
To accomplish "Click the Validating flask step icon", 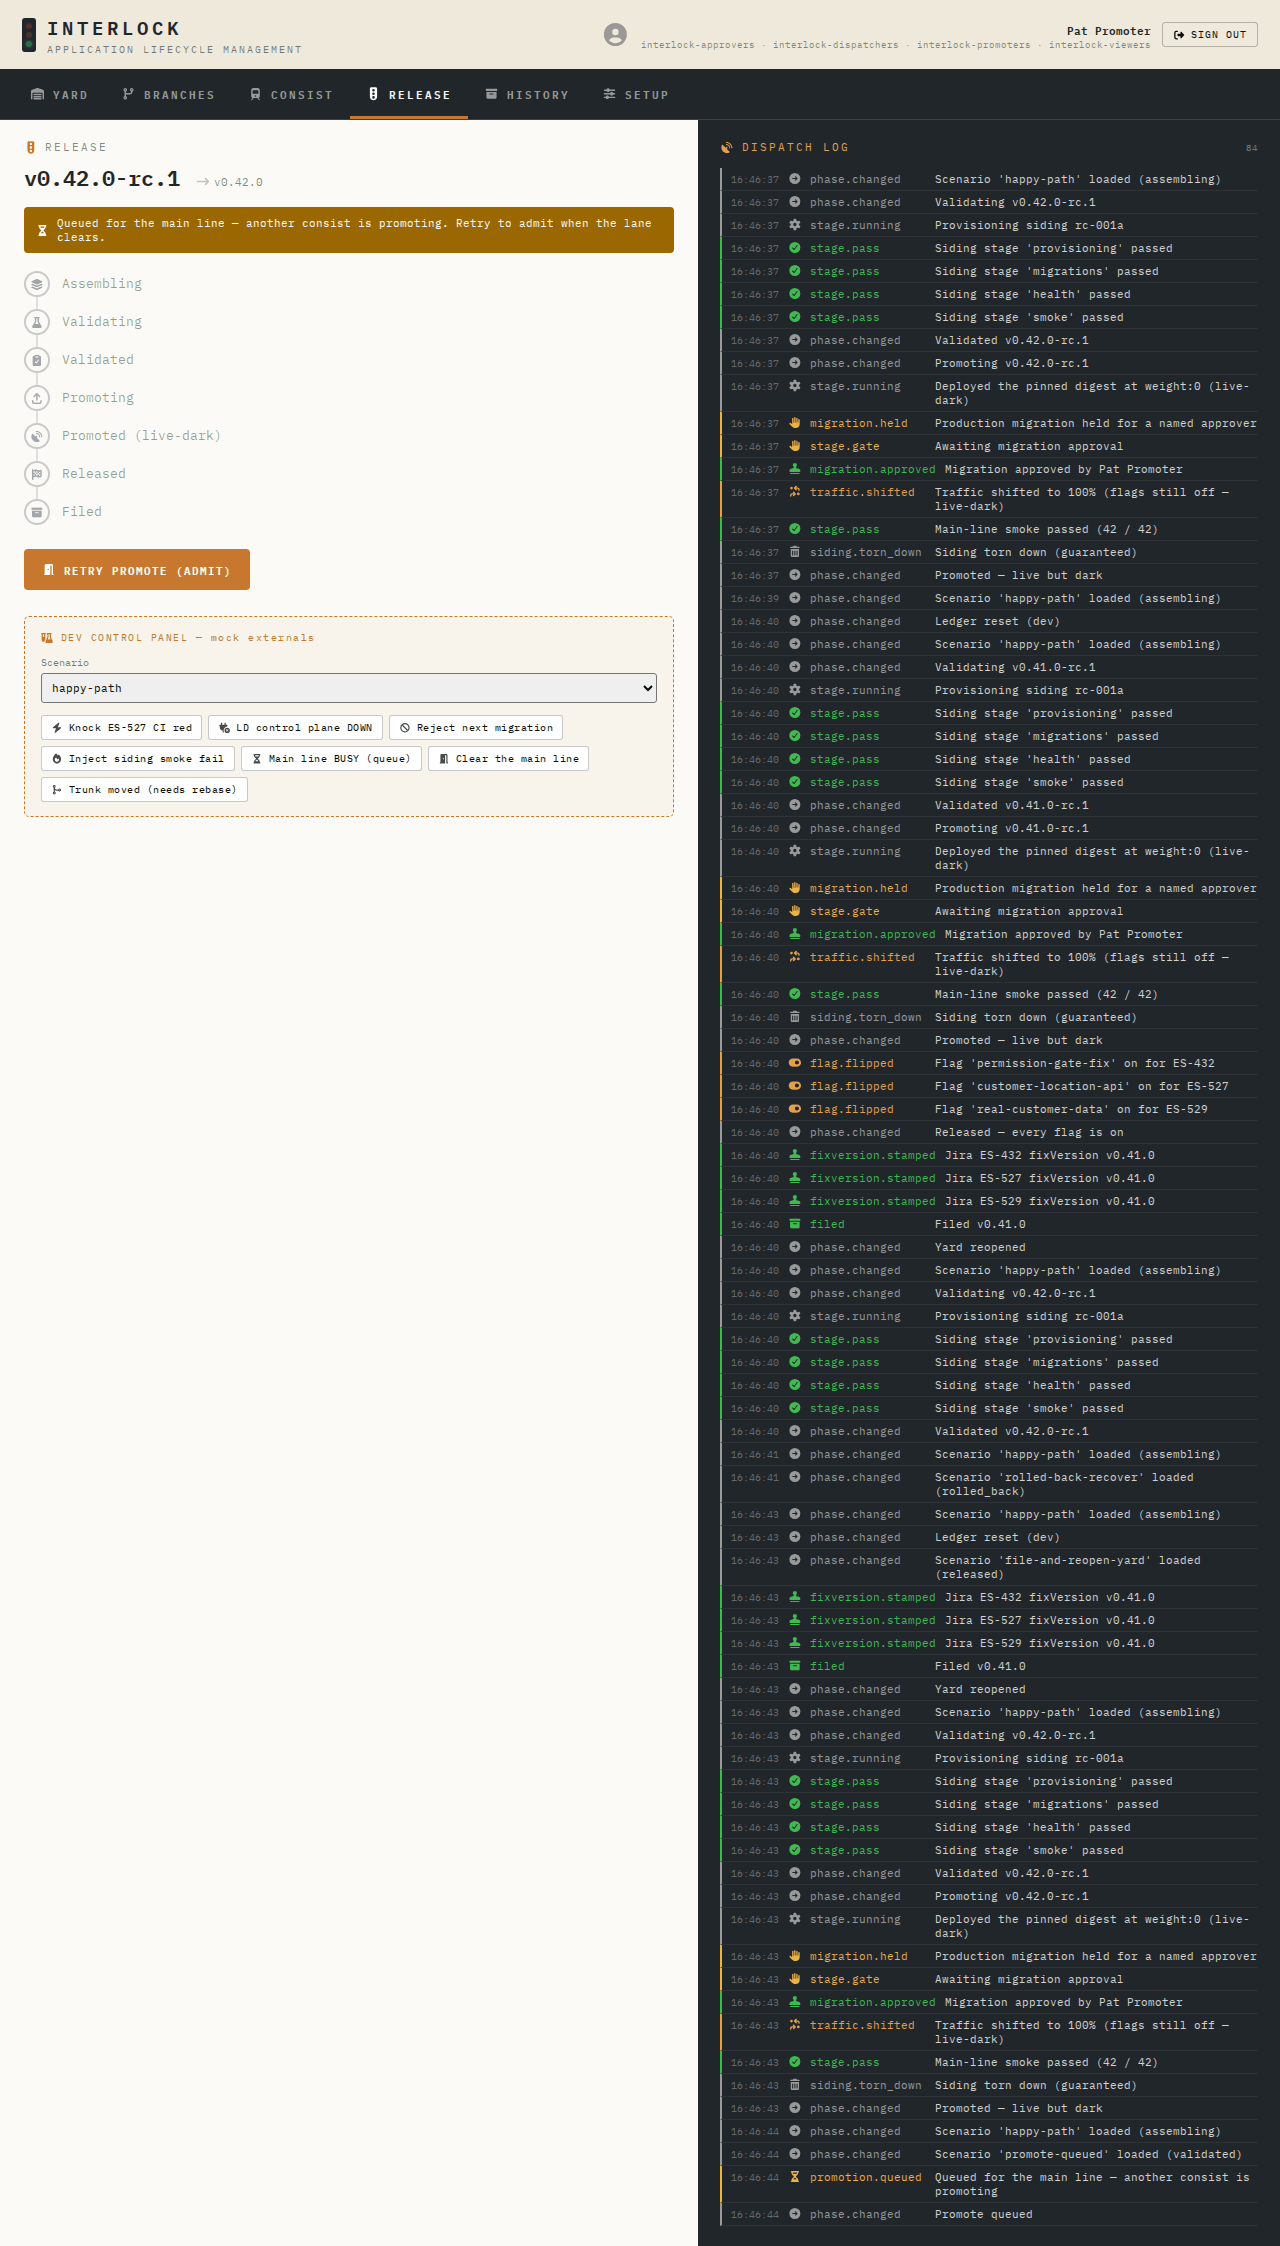I will (37, 322).
